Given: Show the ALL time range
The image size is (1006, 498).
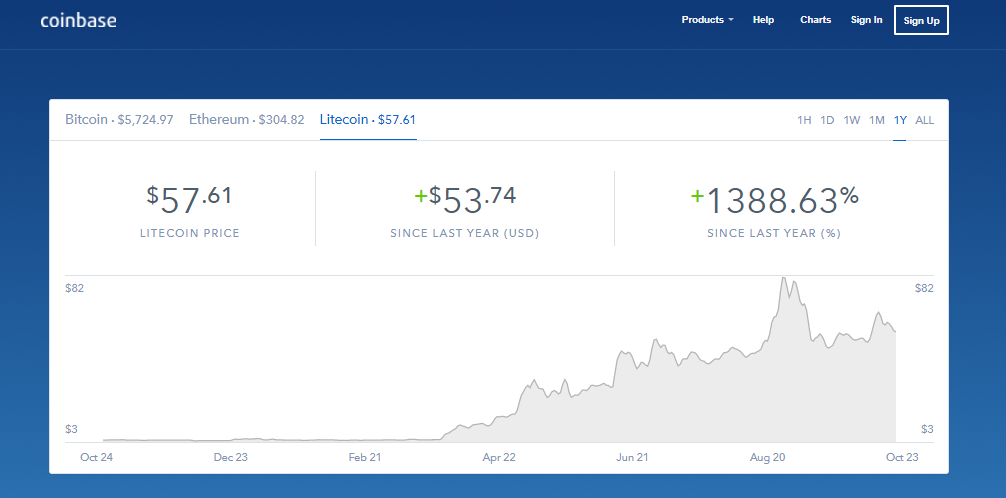Looking at the screenshot, I should pos(925,121).
